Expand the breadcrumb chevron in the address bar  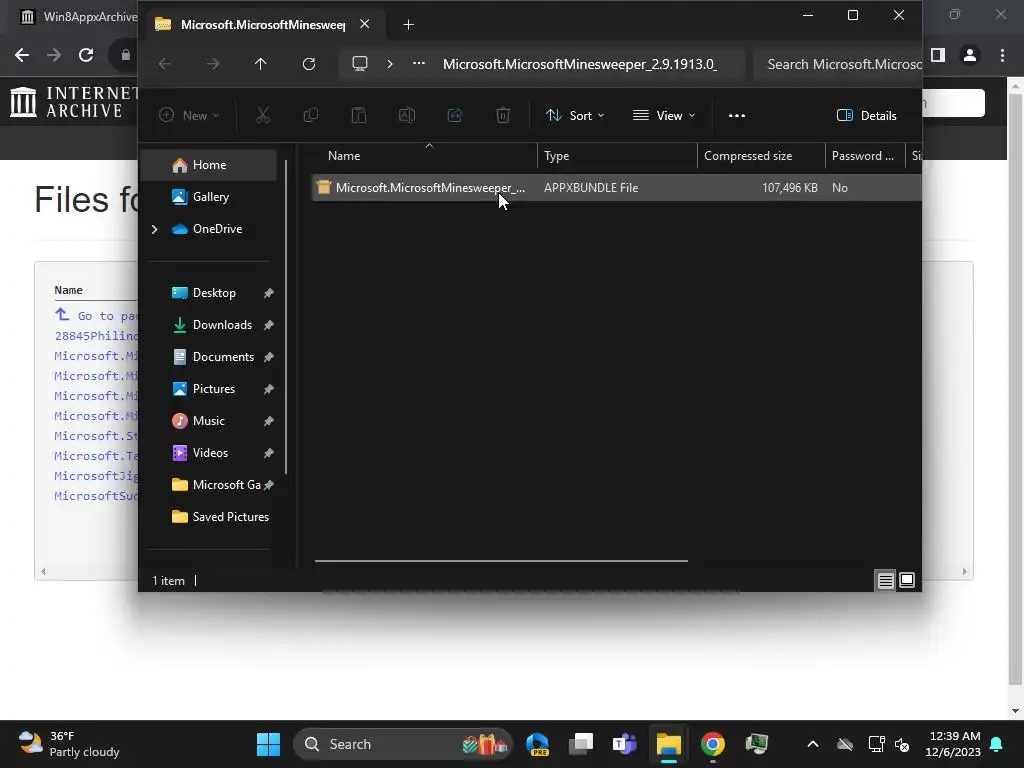coord(390,63)
